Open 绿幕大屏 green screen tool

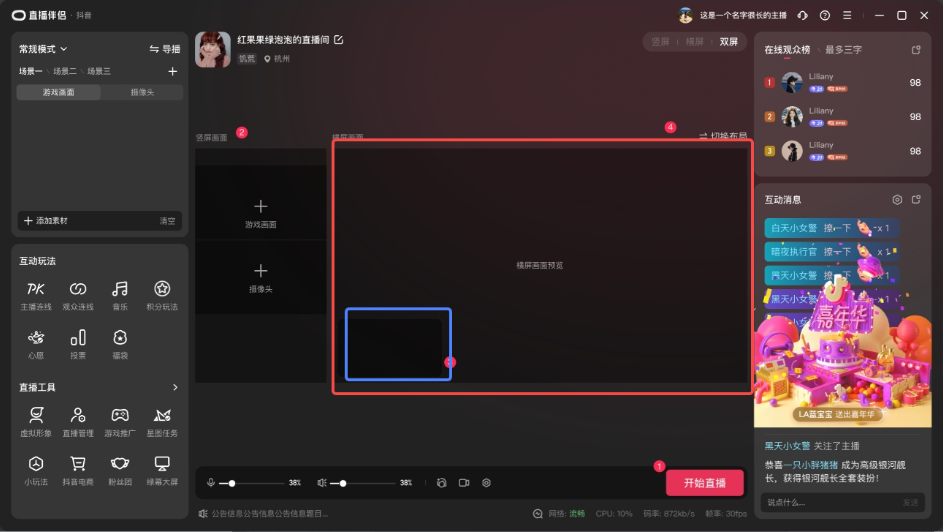[162, 464]
